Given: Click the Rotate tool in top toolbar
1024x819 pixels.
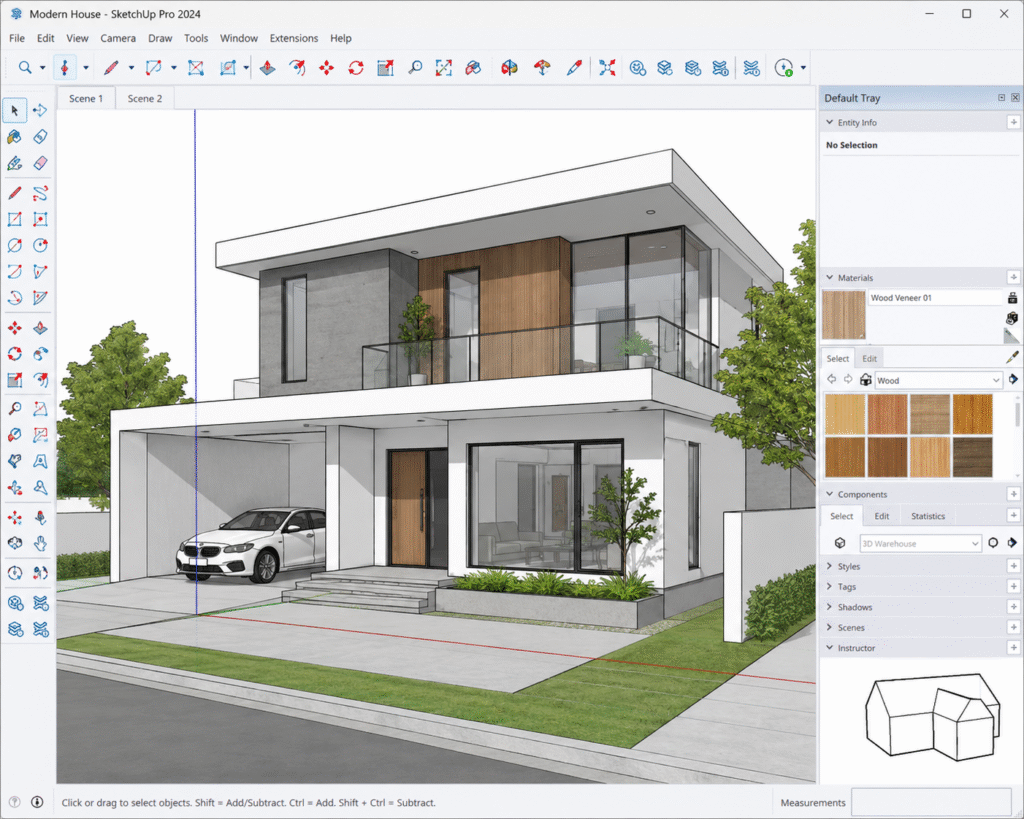Looking at the screenshot, I should 356,67.
